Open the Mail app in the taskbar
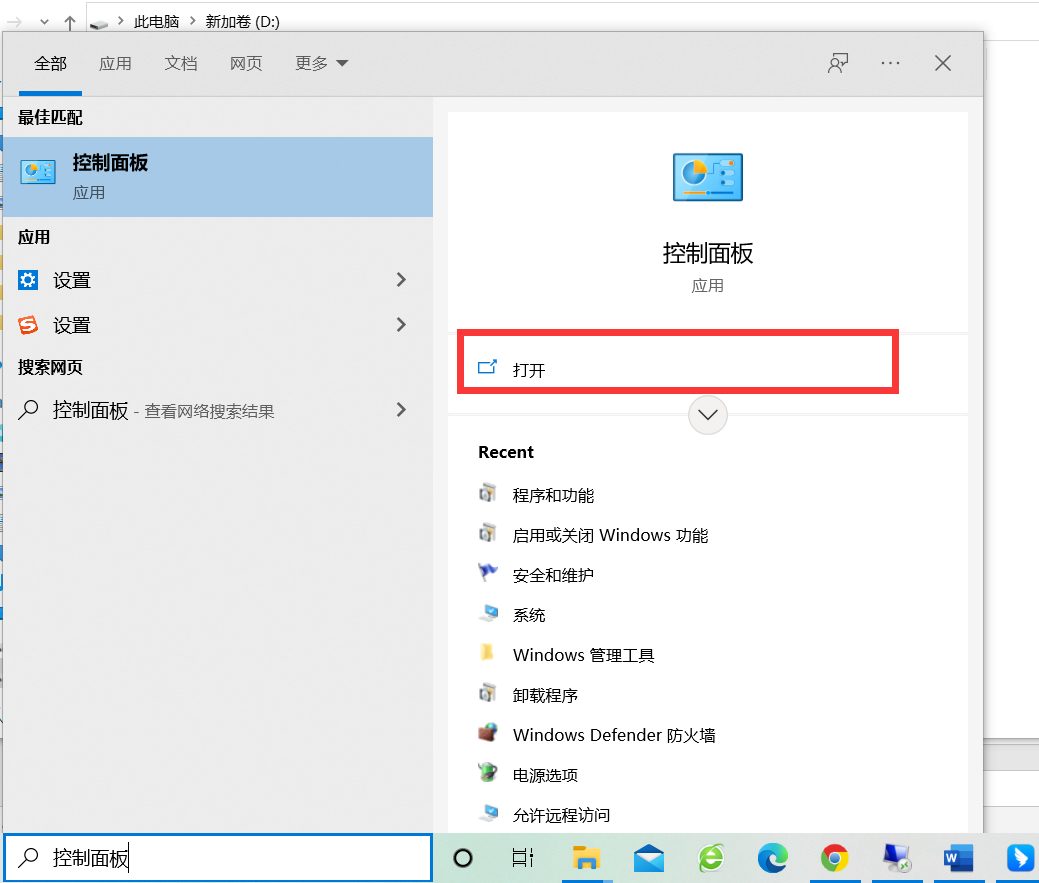 649,858
